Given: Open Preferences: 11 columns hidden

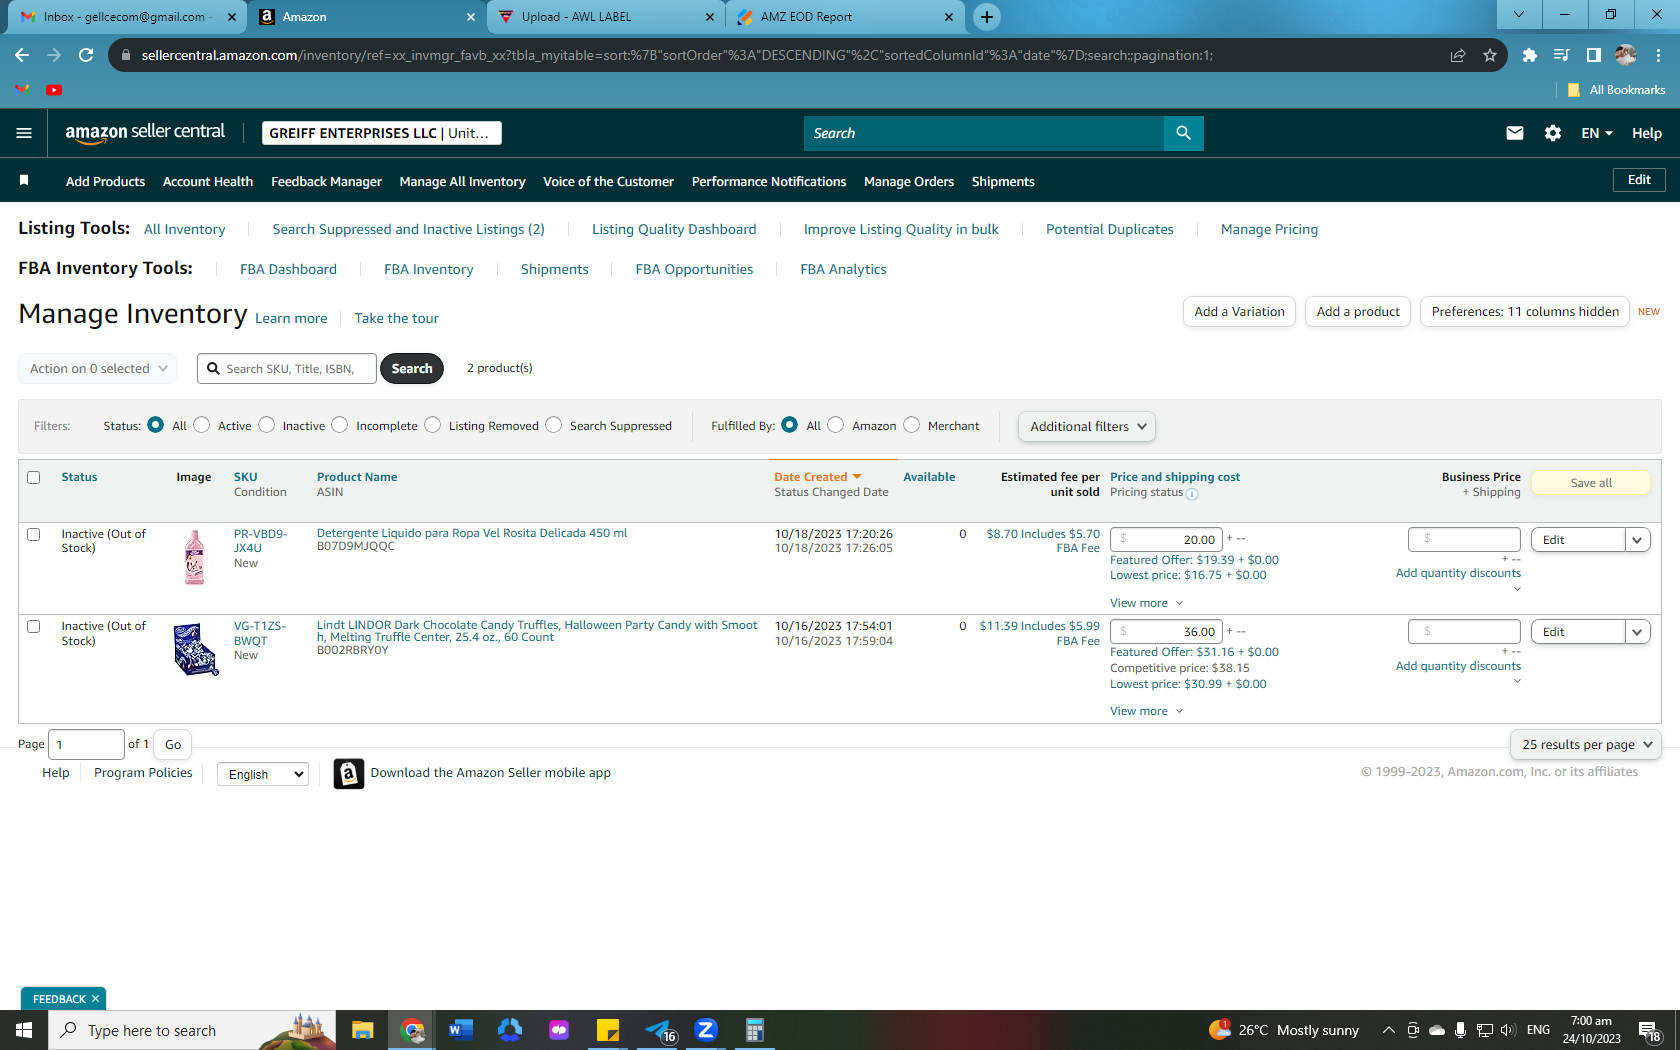Looking at the screenshot, I should click(x=1525, y=312).
